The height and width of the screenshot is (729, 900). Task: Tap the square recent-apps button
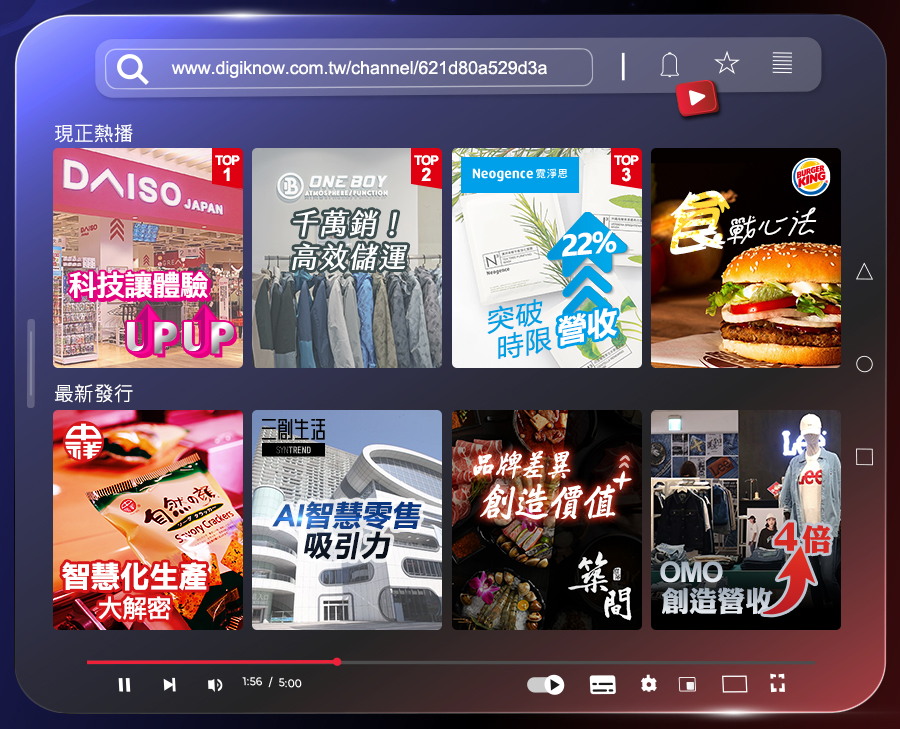click(864, 457)
